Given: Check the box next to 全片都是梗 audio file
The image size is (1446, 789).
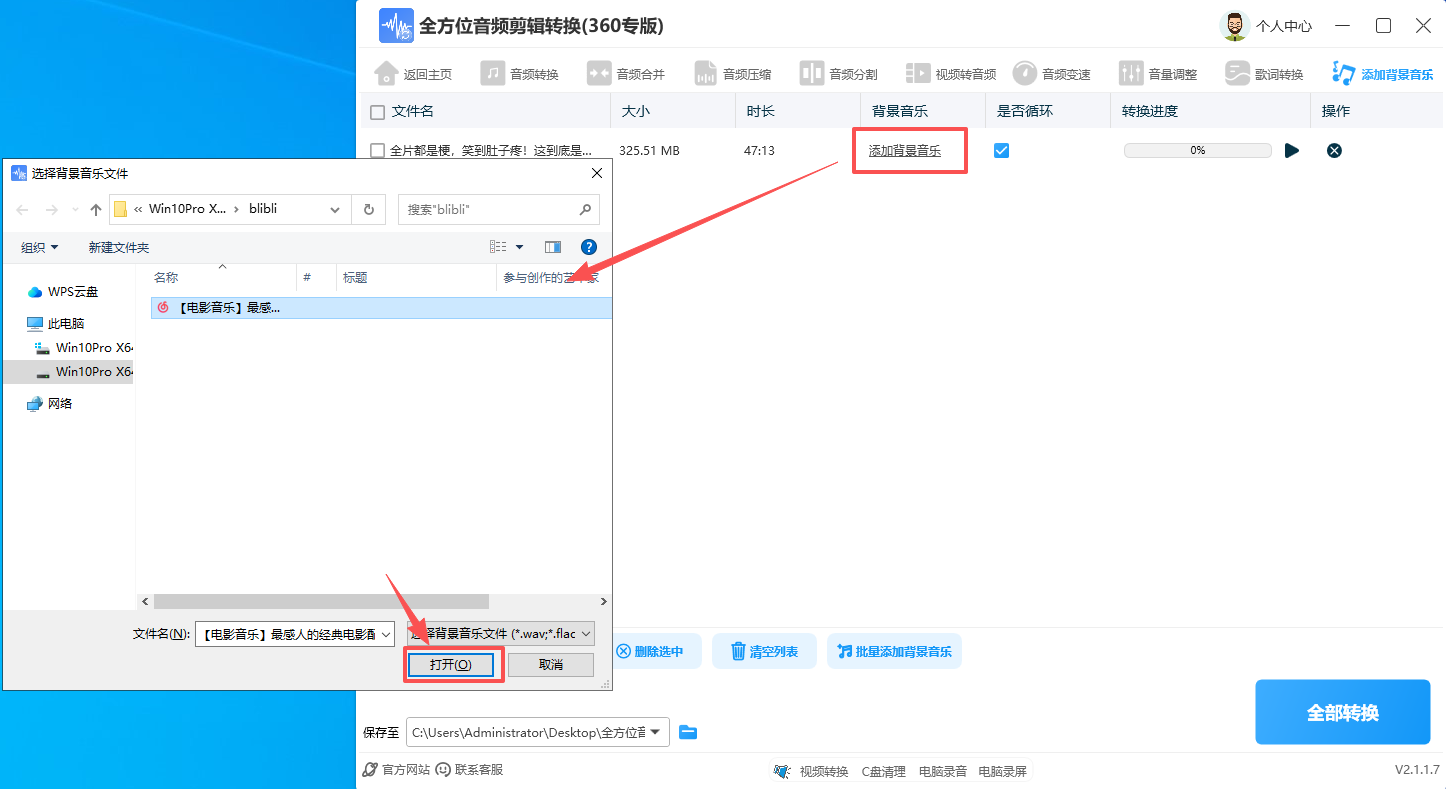Looking at the screenshot, I should pyautogui.click(x=377, y=150).
